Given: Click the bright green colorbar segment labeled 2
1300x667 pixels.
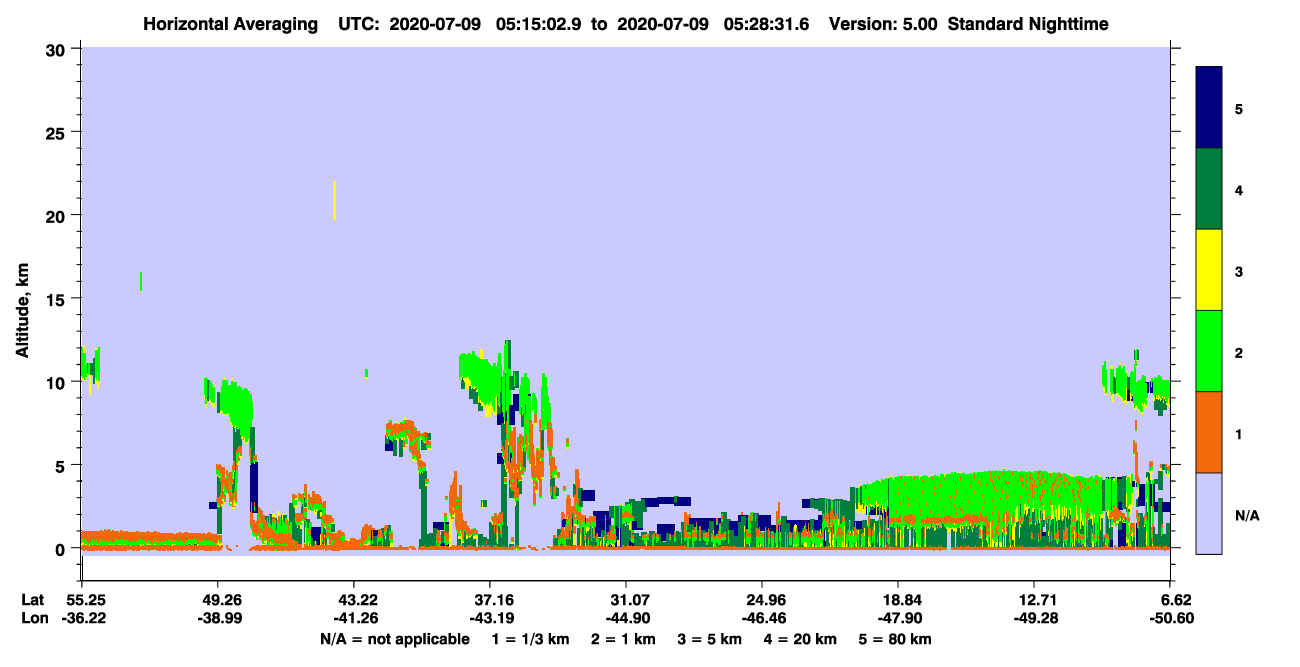Looking at the screenshot, I should point(1209,351).
